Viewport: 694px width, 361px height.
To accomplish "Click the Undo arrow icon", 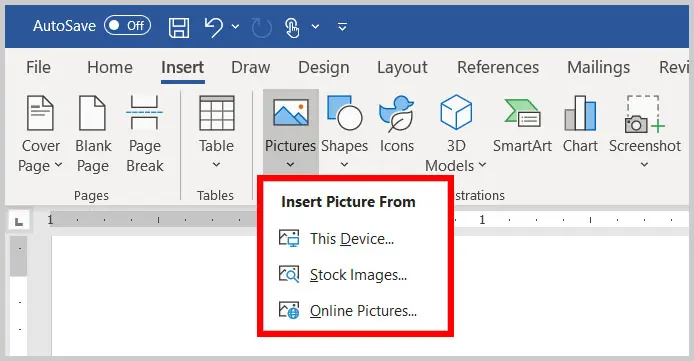I will tap(214, 27).
